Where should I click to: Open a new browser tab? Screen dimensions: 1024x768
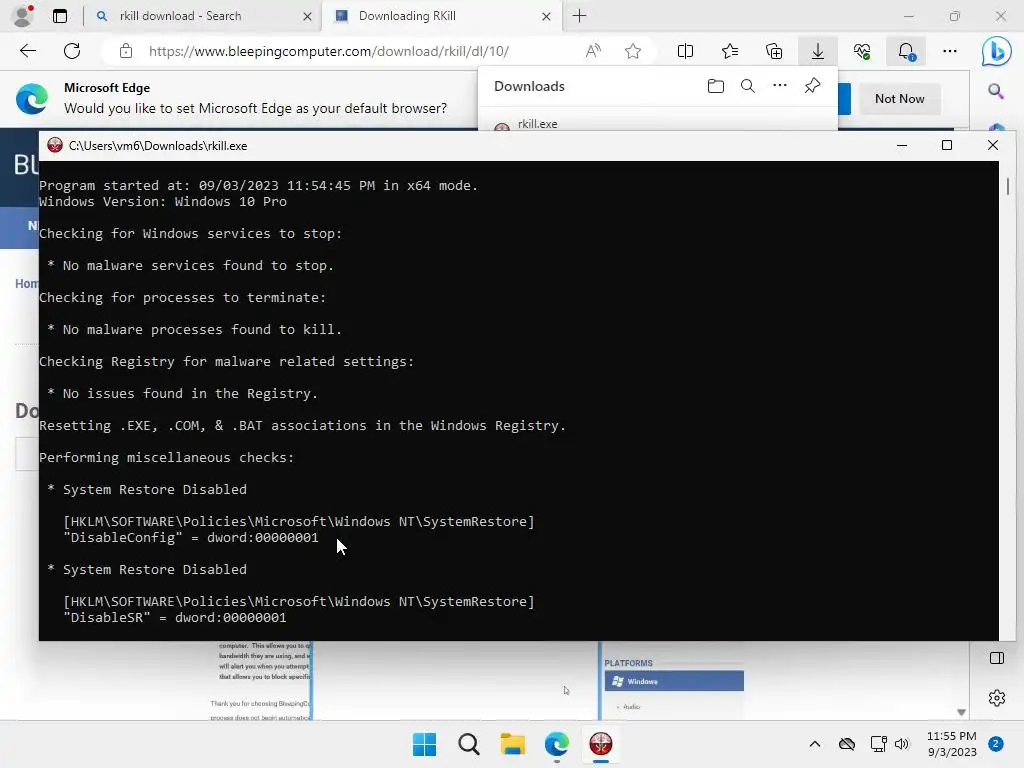point(579,16)
